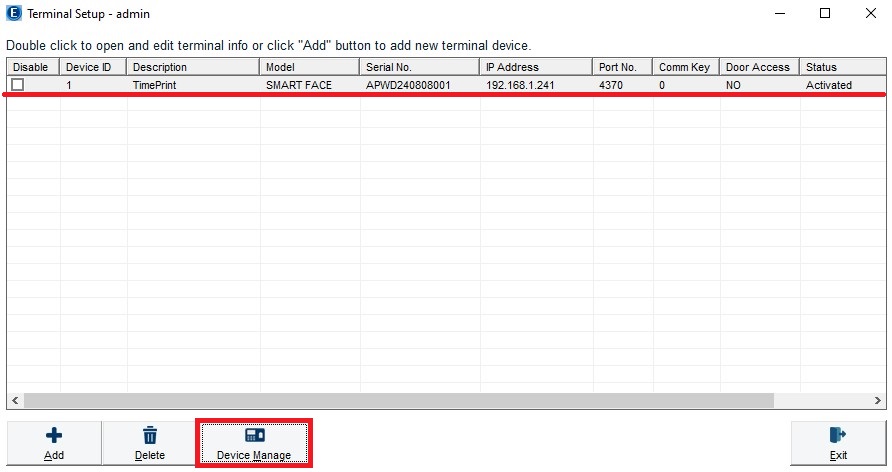The width and height of the screenshot is (892, 472).
Task: Click the Exit button
Action: click(838, 444)
